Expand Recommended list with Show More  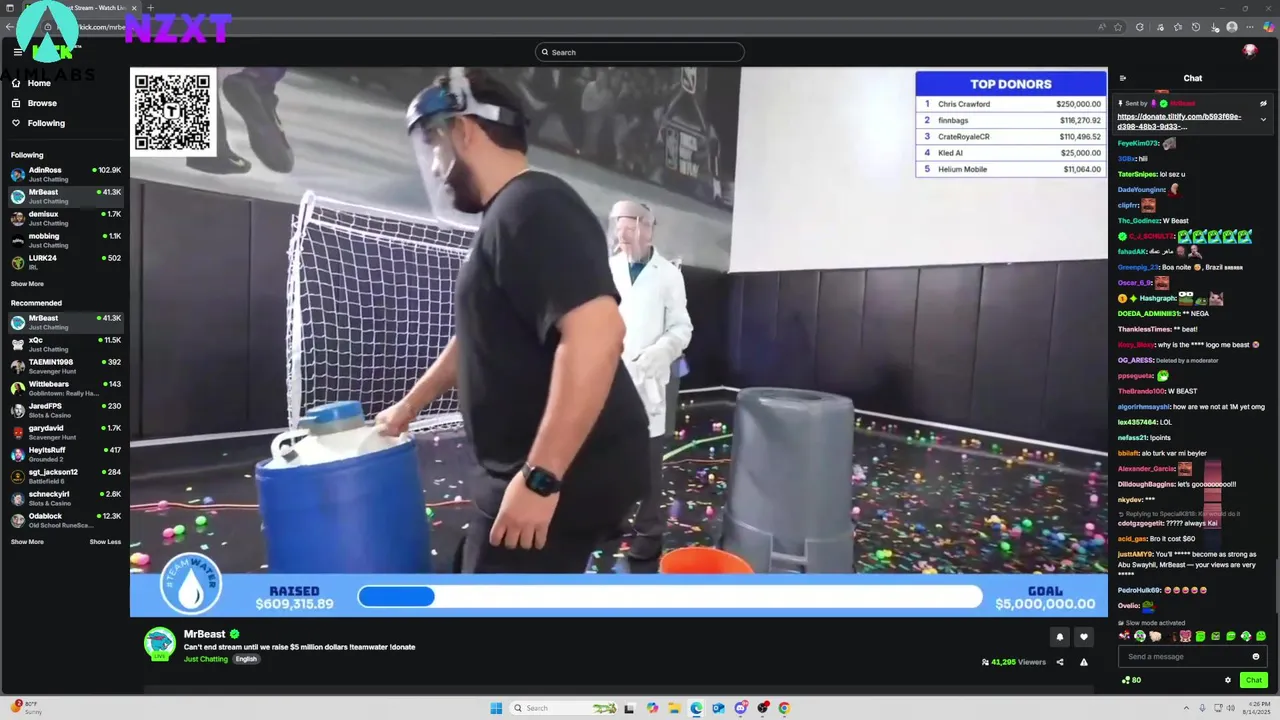27,542
